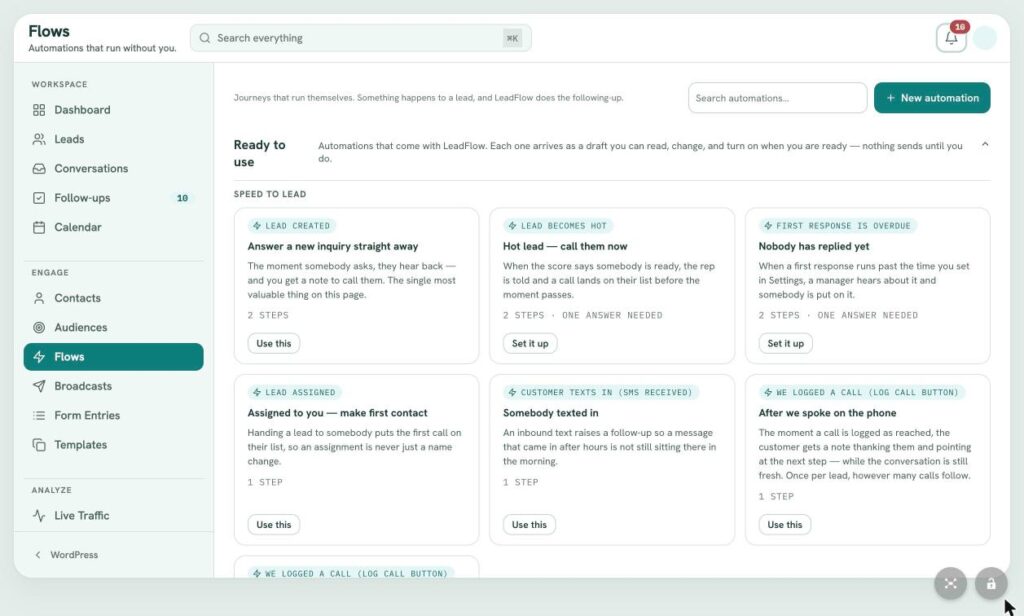
Task: Click the Flows lightning icon in sidebar
Action: coord(39,357)
